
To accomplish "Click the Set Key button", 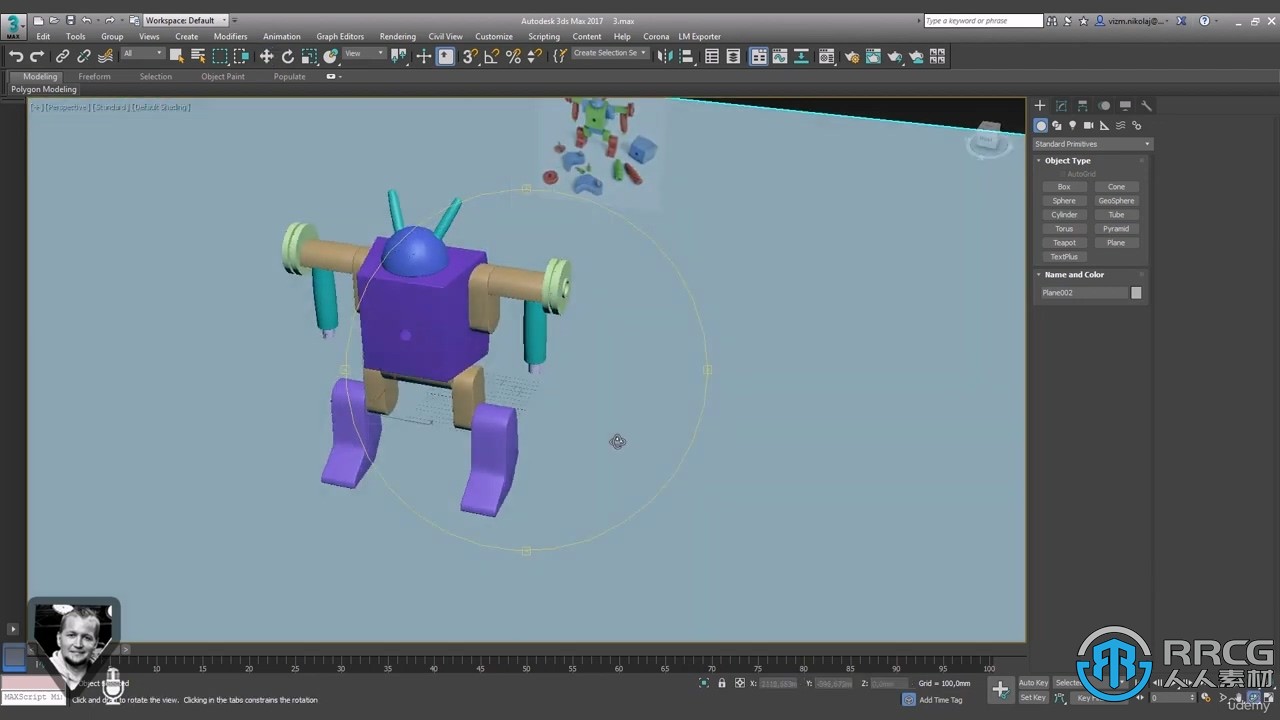I will click(x=1033, y=697).
